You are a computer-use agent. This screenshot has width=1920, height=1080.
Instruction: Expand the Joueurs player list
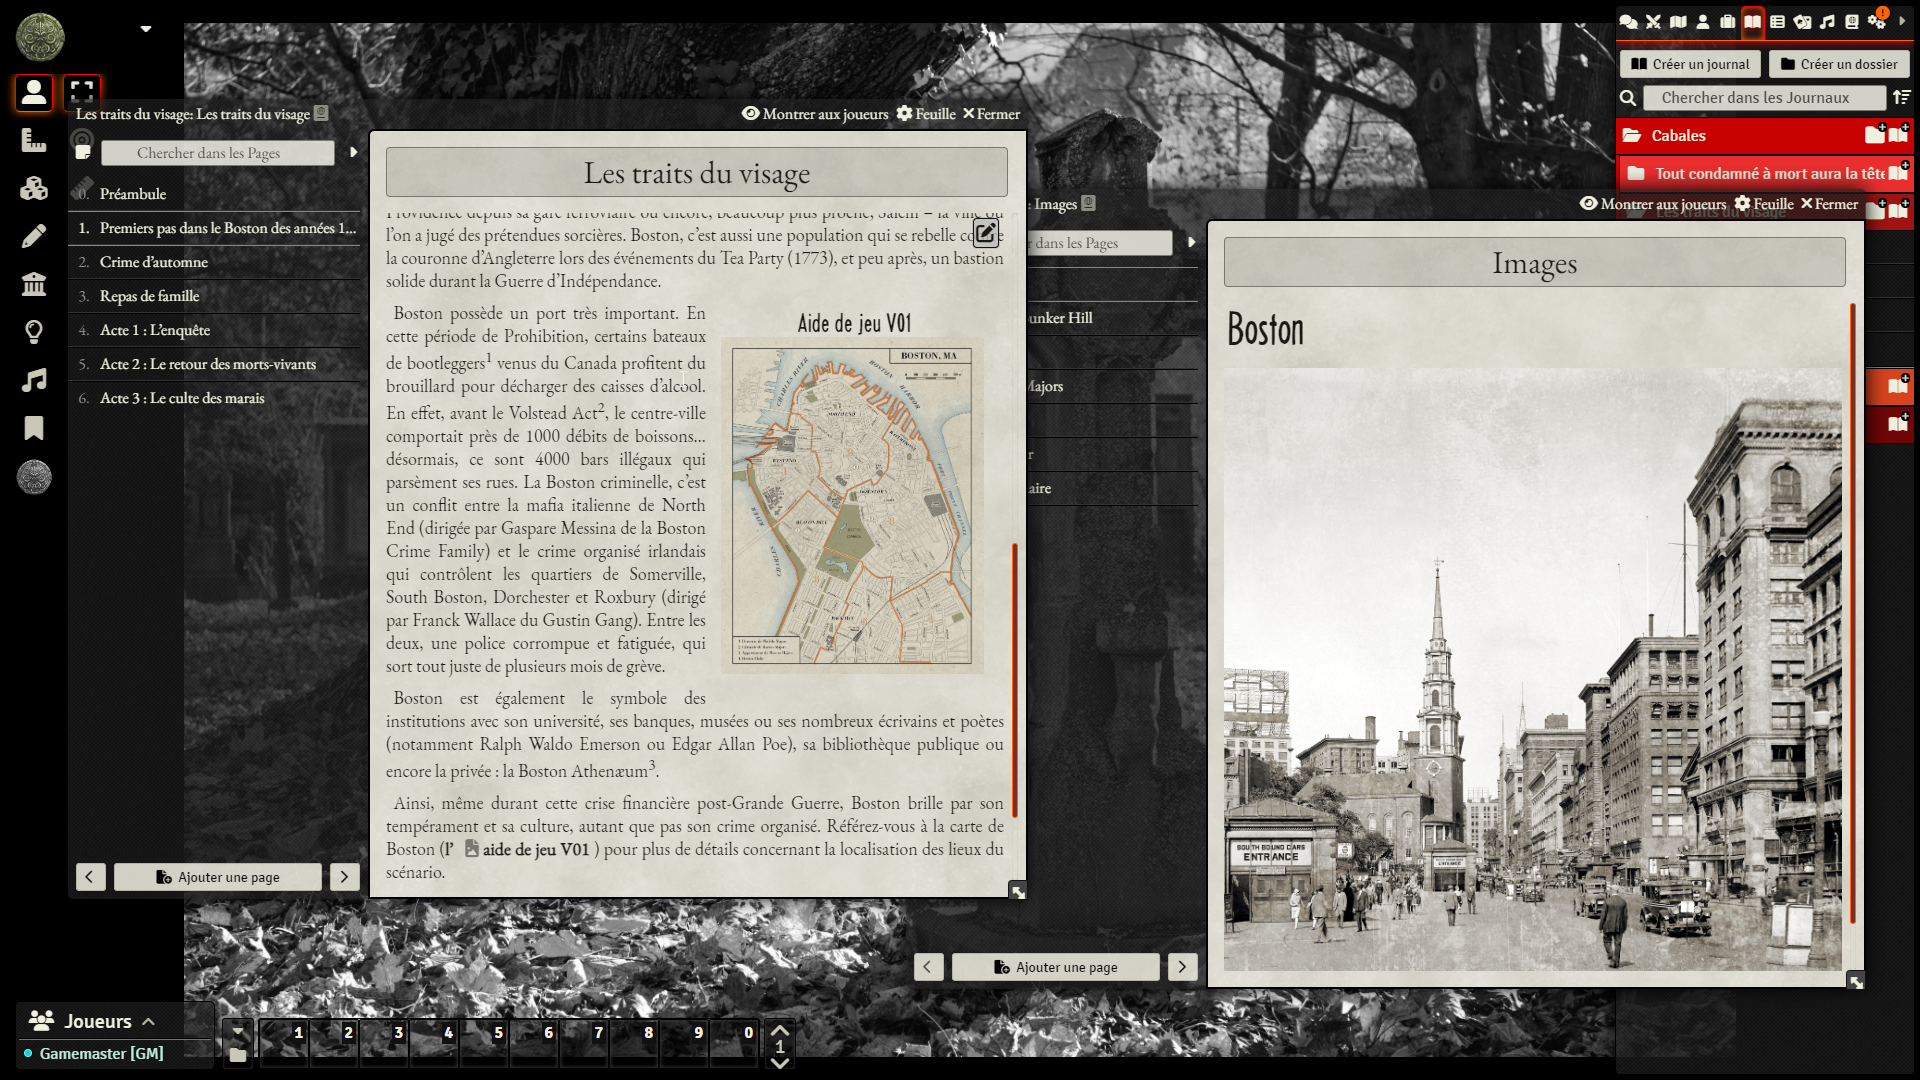point(95,1021)
